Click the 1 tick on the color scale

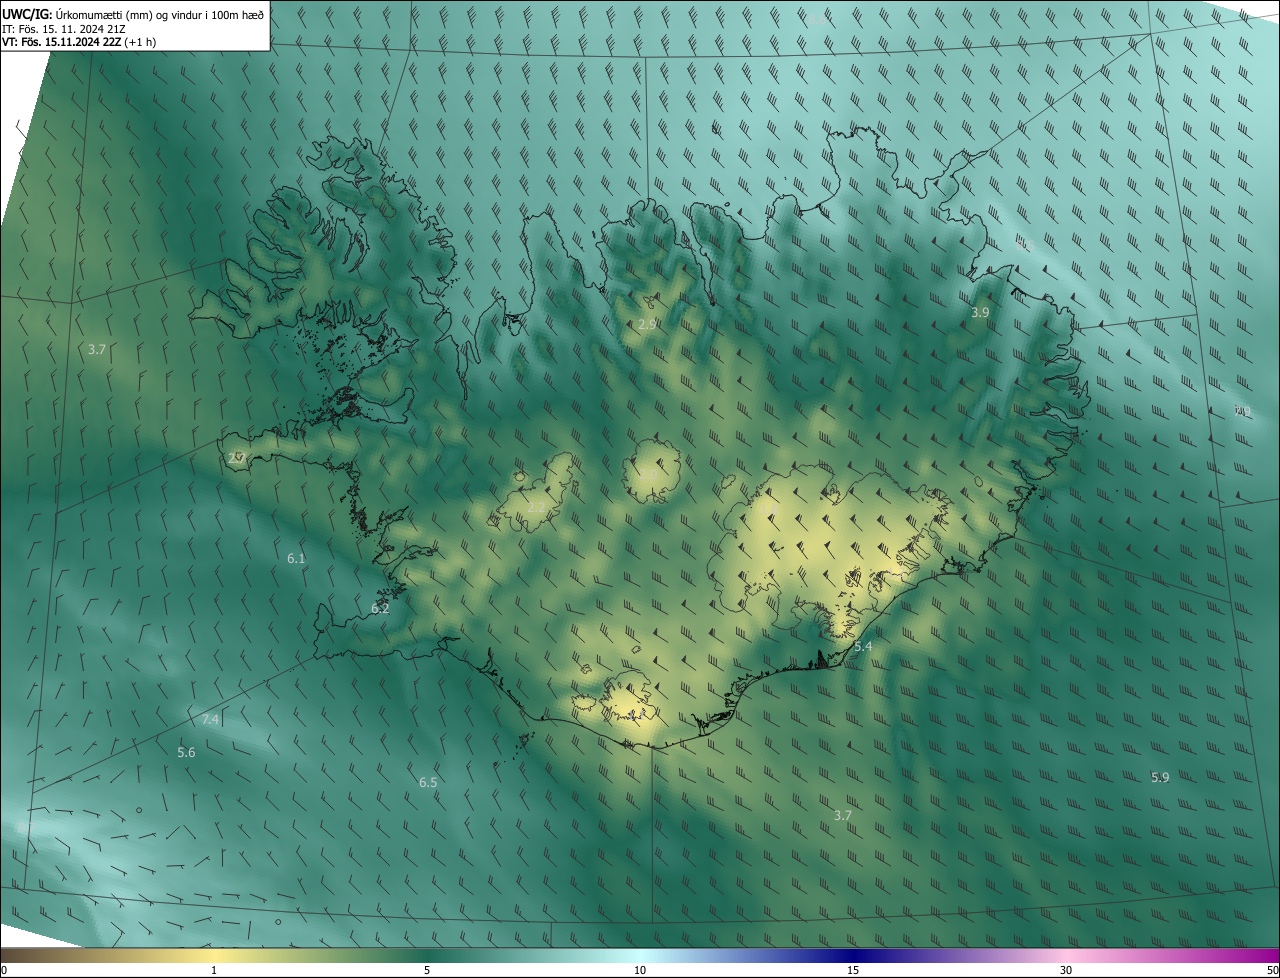[x=214, y=971]
